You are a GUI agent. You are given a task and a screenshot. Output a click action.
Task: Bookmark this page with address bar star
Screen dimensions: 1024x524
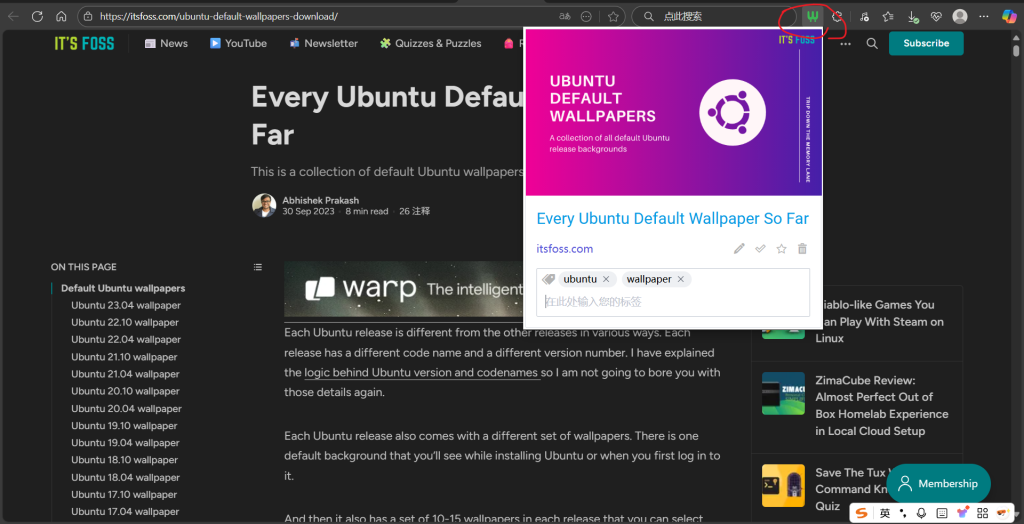[x=613, y=17]
